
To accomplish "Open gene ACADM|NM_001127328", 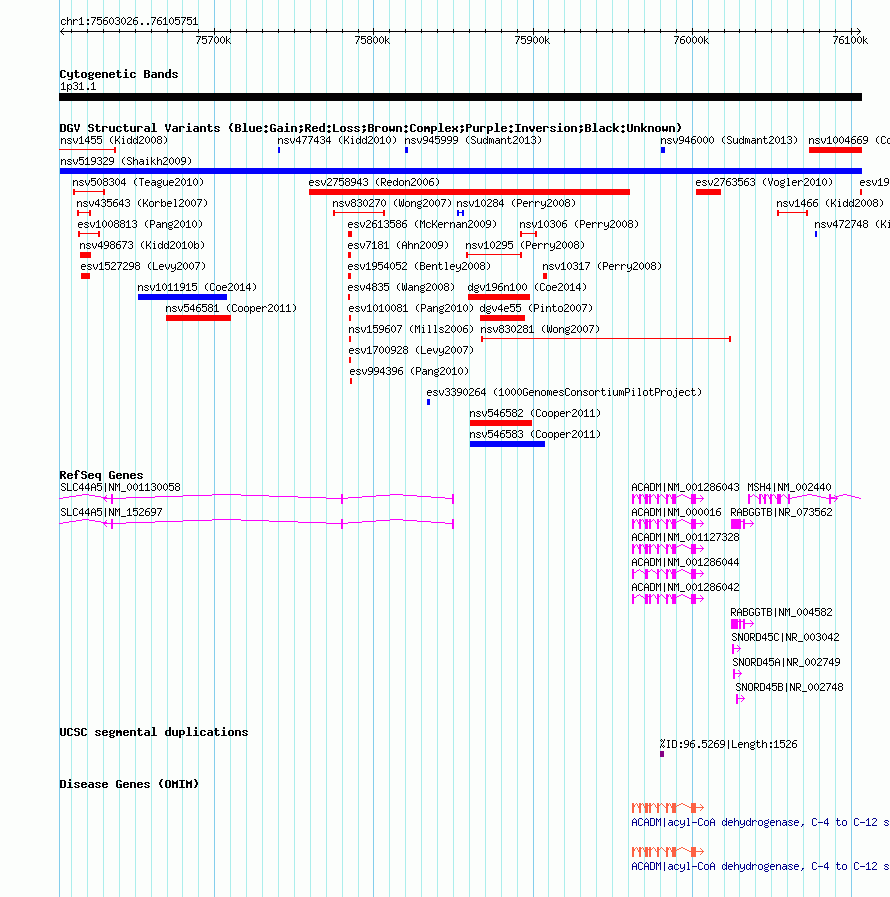I will (x=685, y=538).
